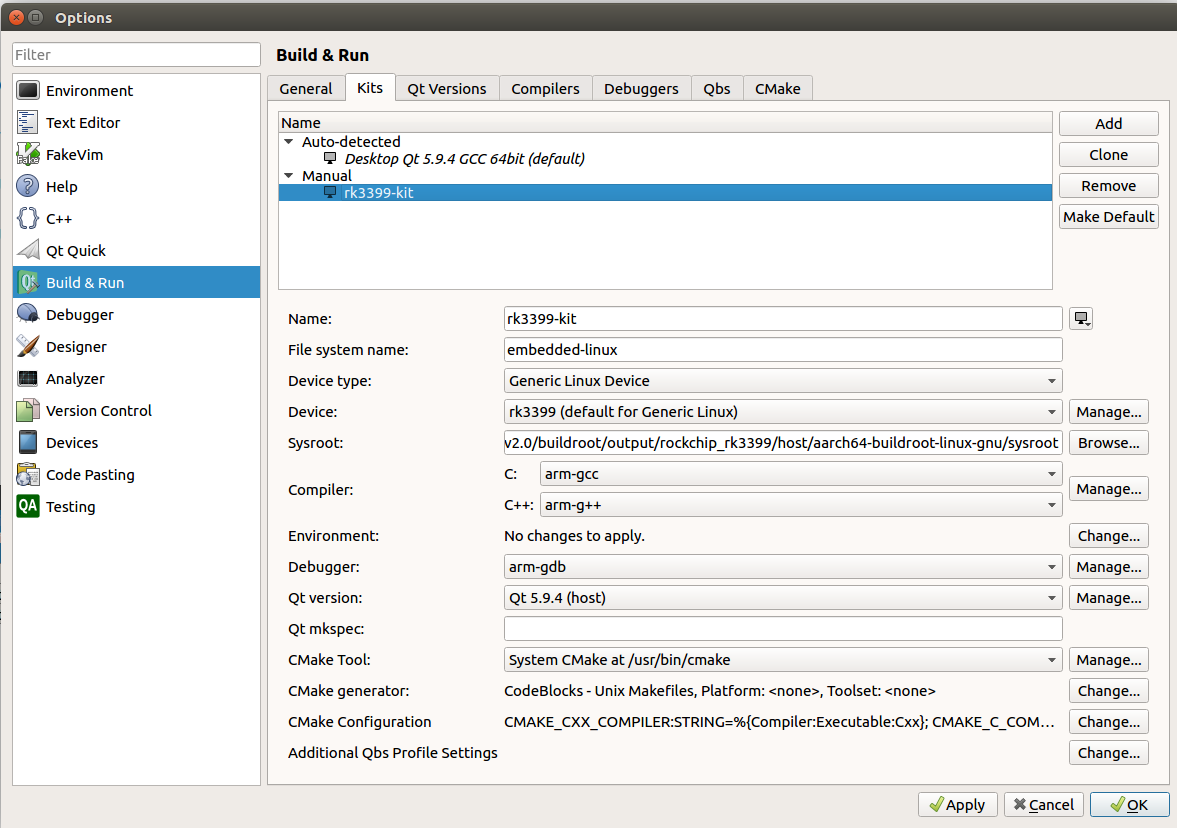Open FakeVim settings in sidebar
The width and height of the screenshot is (1177, 828).
point(74,155)
